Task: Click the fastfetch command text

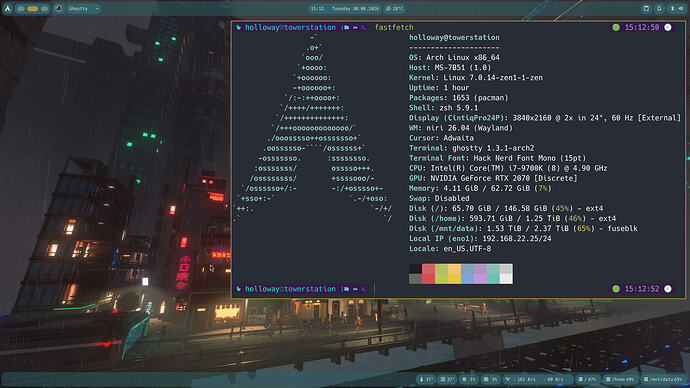Action: [394, 27]
